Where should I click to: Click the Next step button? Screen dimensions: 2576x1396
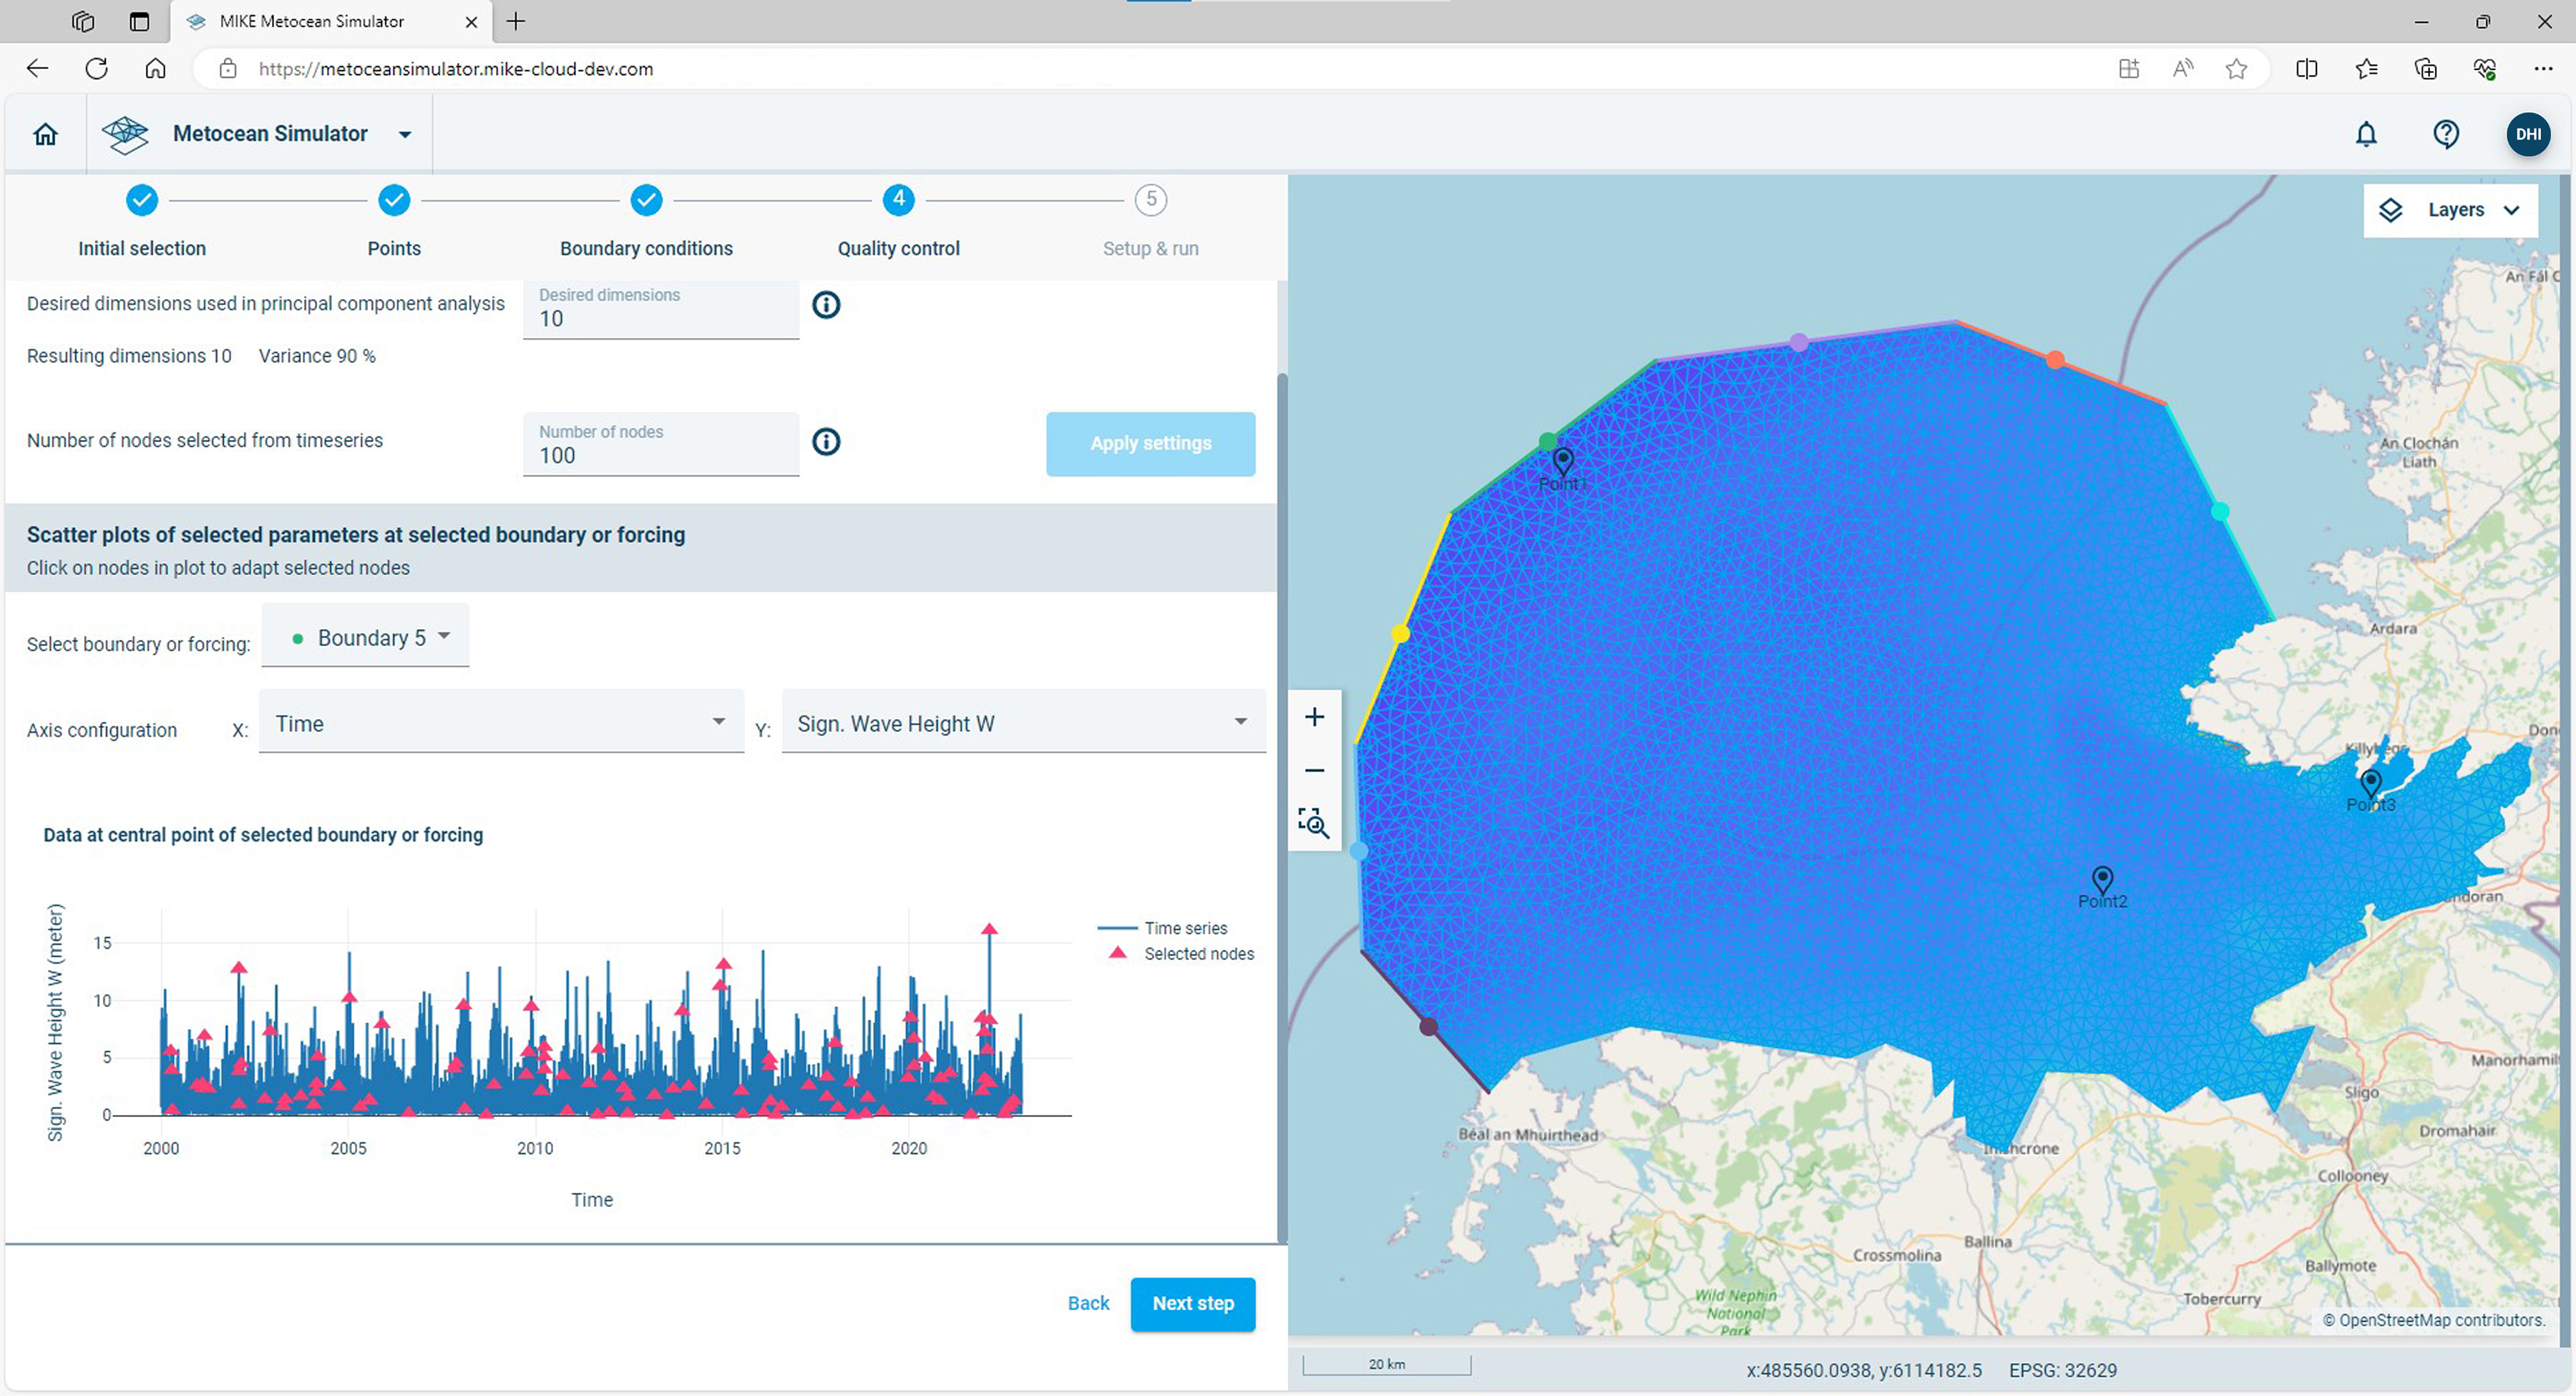coord(1192,1303)
